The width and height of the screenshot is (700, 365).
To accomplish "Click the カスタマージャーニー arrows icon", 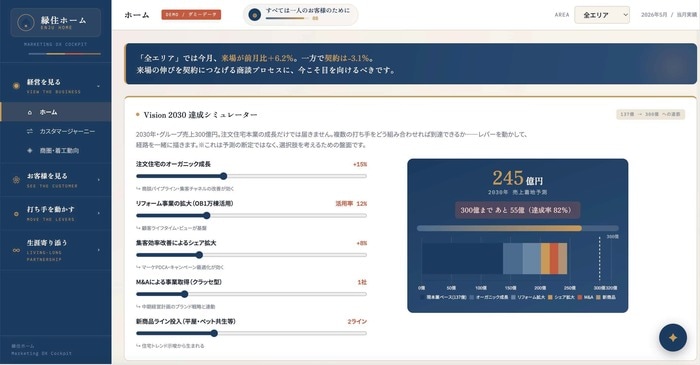I will click(x=30, y=132).
